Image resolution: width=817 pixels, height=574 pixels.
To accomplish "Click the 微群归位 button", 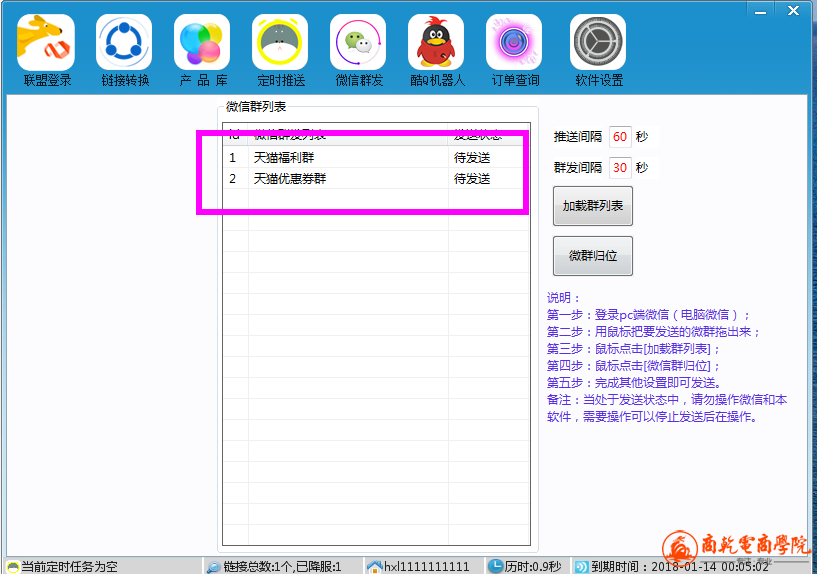I will point(593,256).
